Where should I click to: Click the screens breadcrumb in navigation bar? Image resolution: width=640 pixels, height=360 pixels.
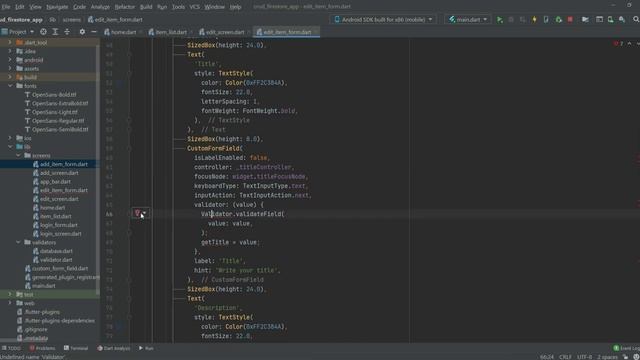tap(71, 20)
